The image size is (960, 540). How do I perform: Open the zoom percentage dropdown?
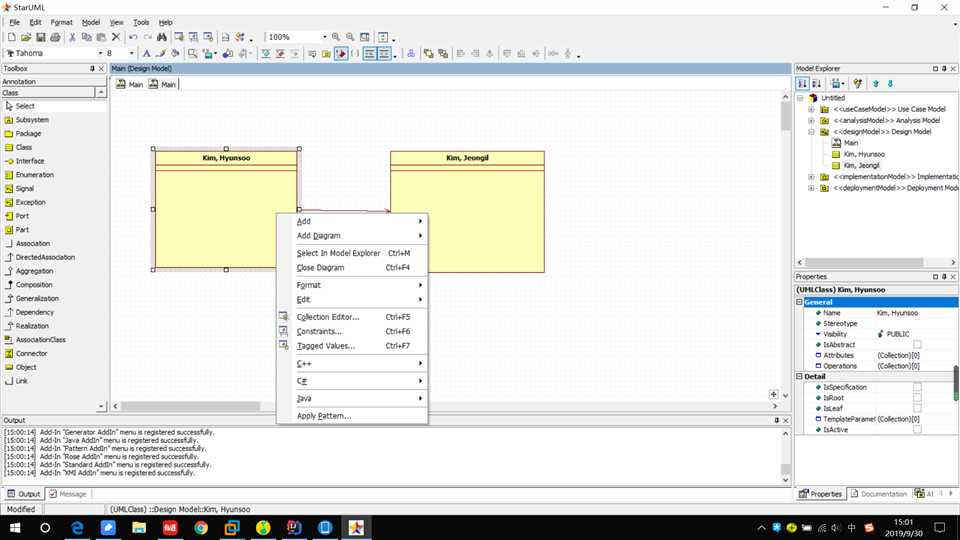point(324,37)
